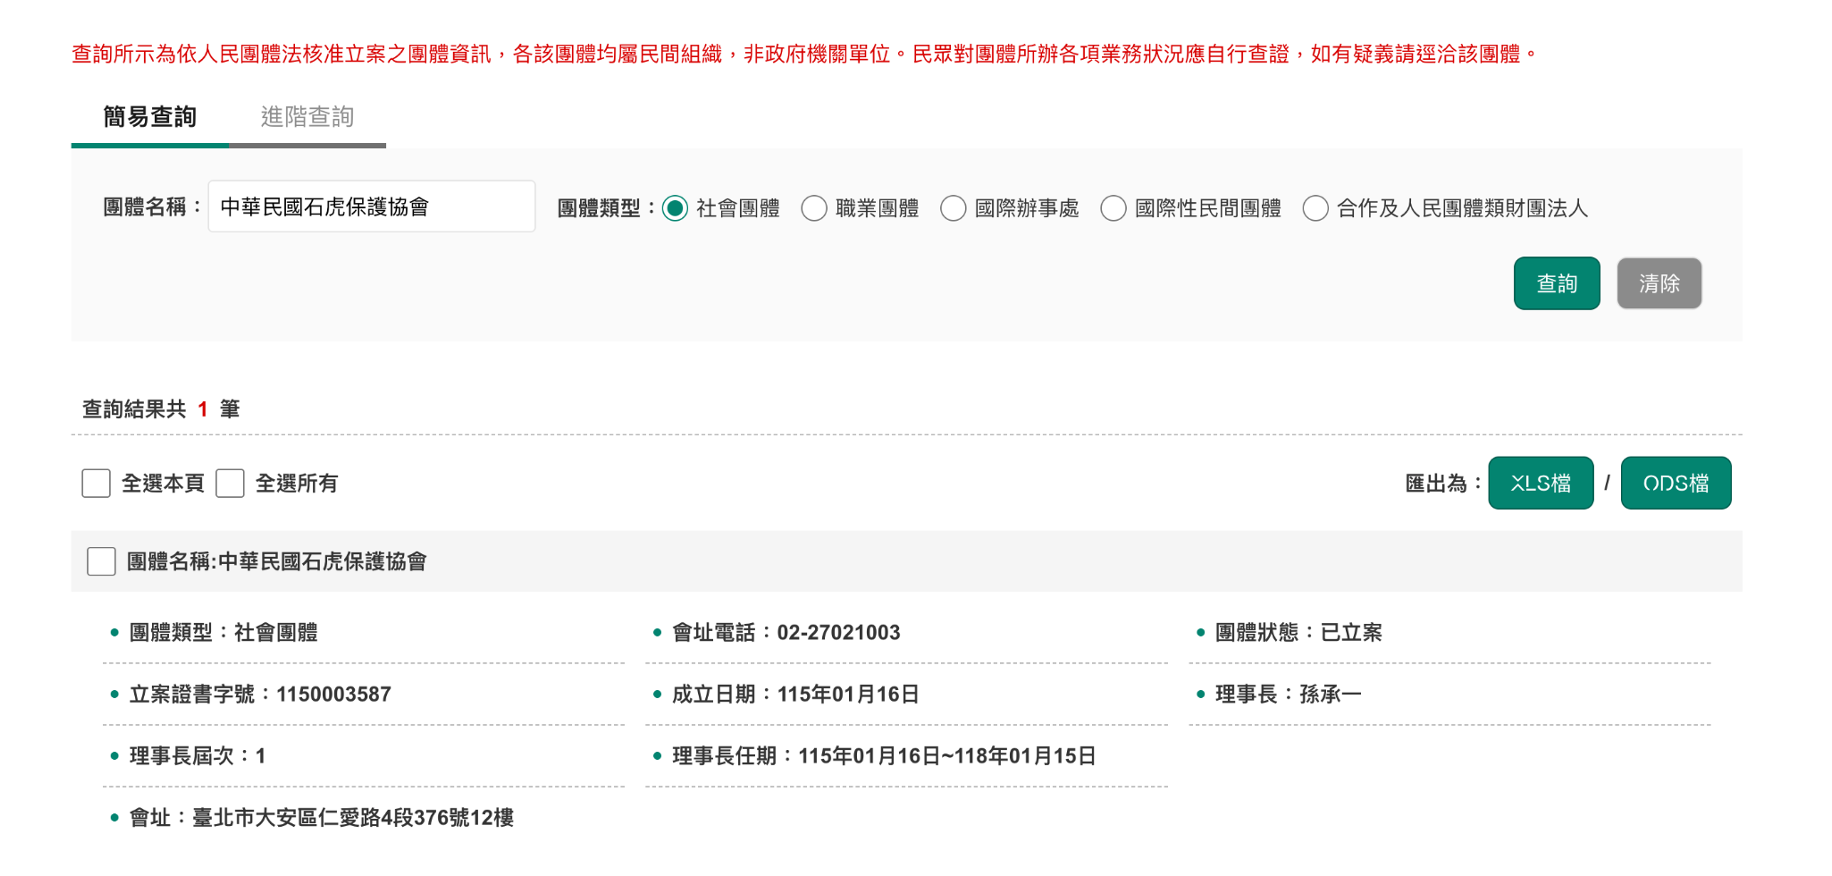Viewport: 1832px width, 876px height.
Task: Click the gray 清除 button
Action: [1658, 284]
